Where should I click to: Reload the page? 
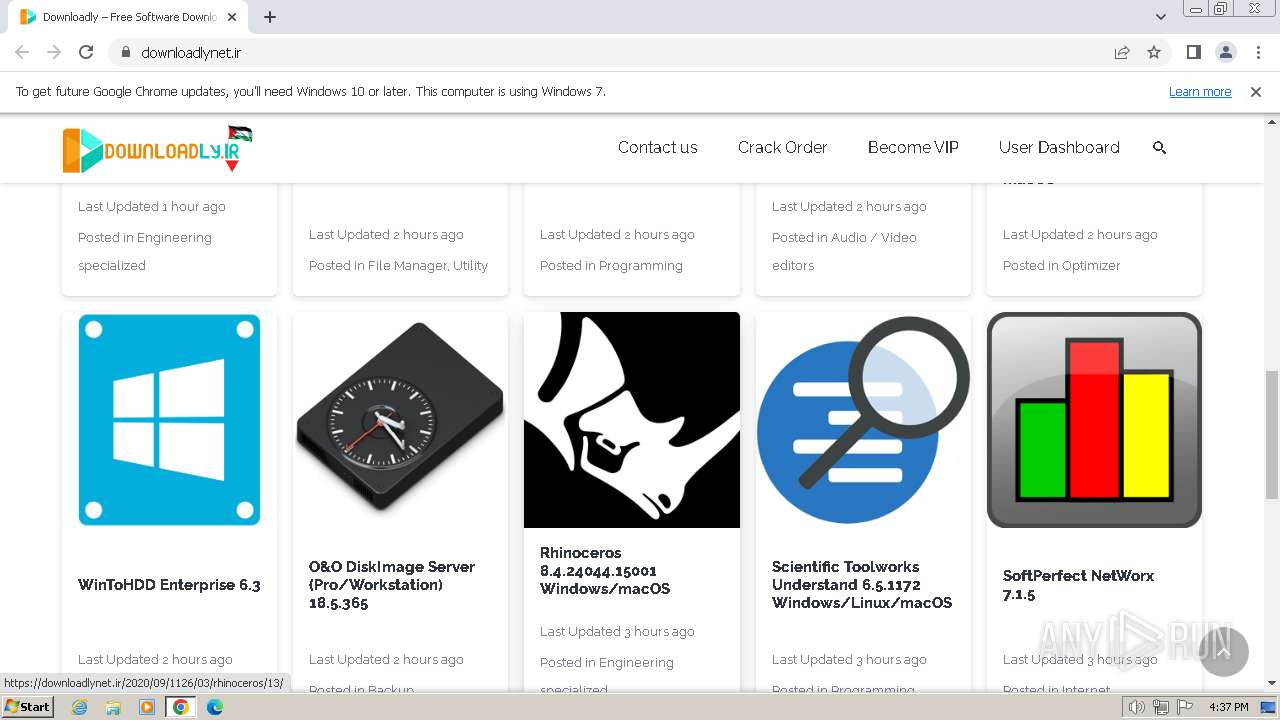86,53
